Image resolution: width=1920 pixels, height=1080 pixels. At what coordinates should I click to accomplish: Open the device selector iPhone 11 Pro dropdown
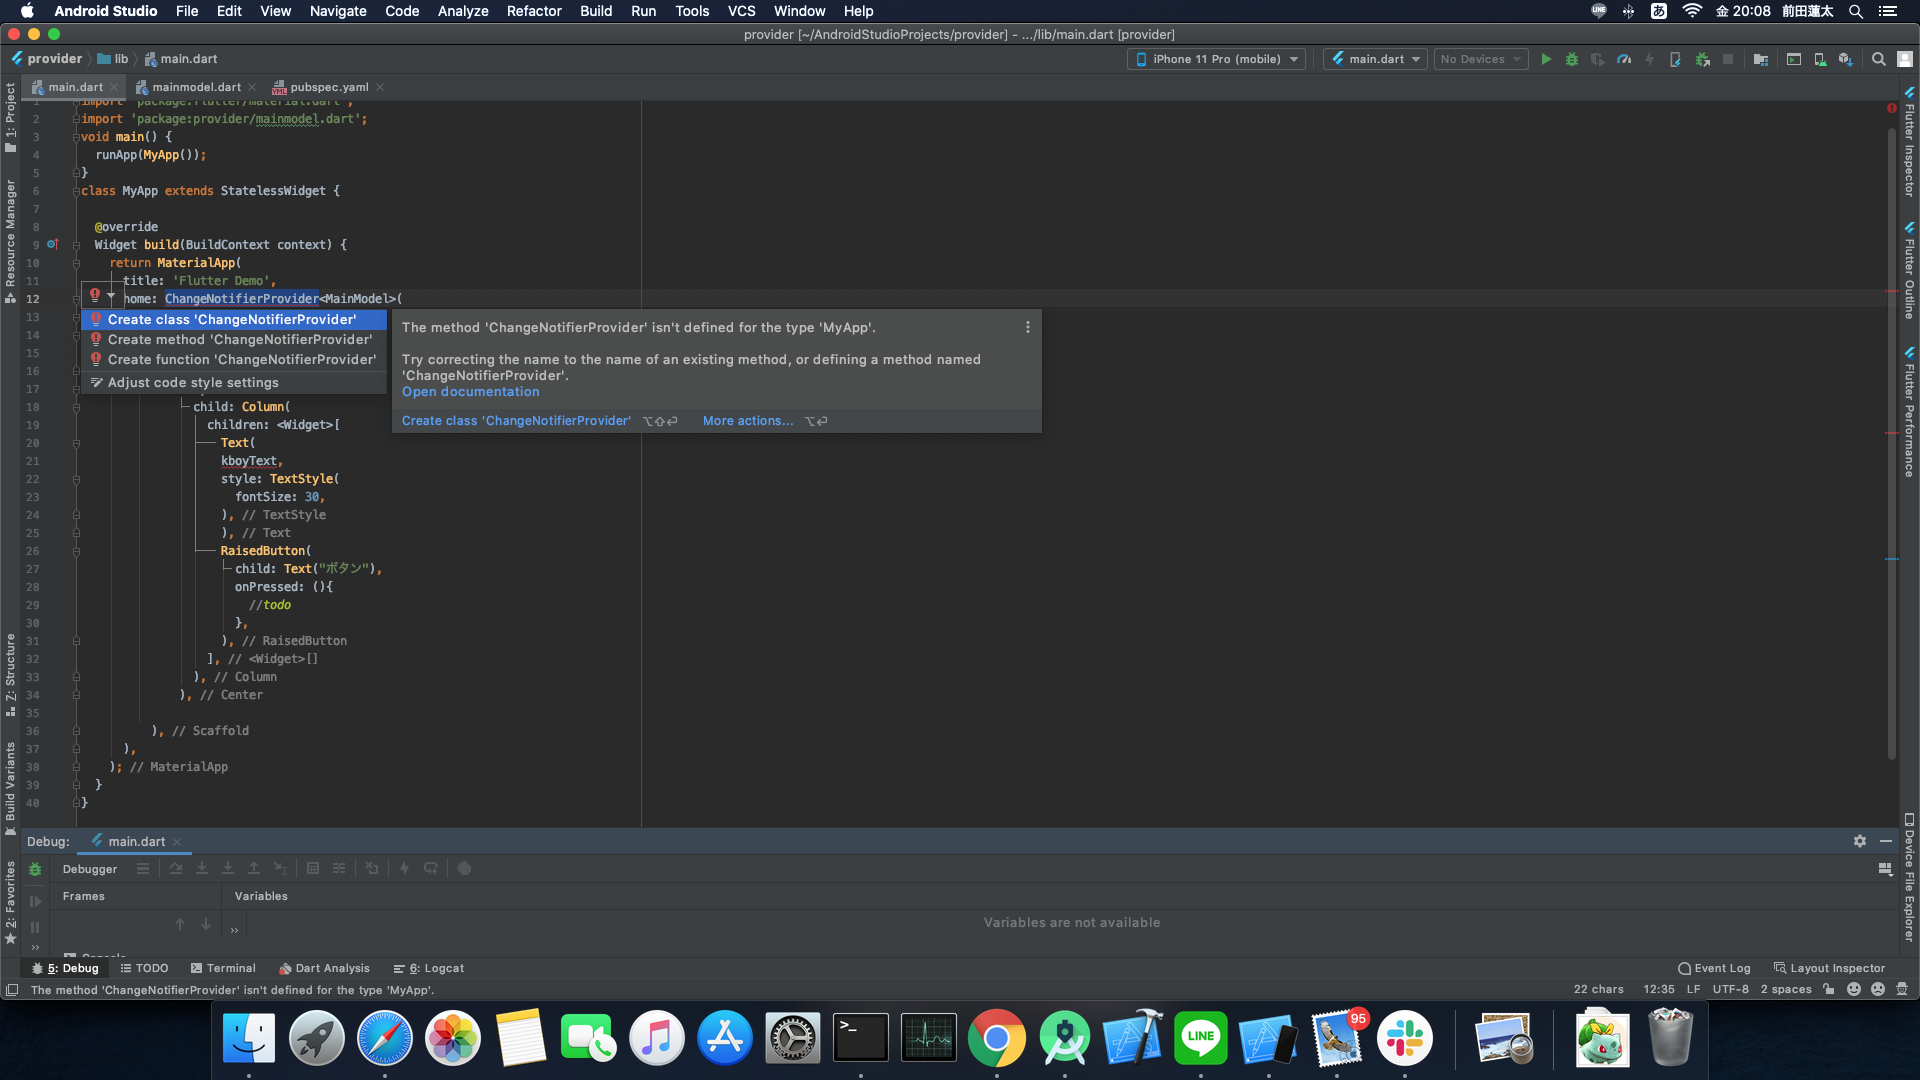click(x=1215, y=59)
